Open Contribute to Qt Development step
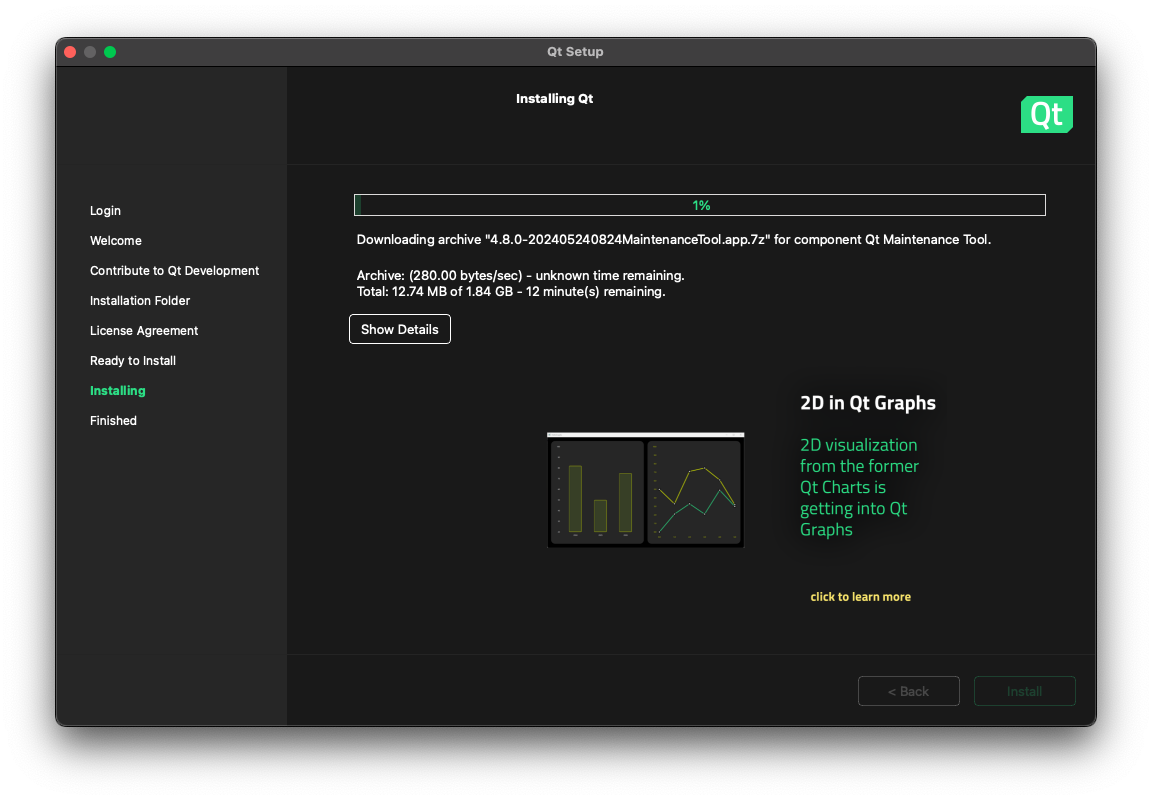1152x800 pixels. click(174, 271)
